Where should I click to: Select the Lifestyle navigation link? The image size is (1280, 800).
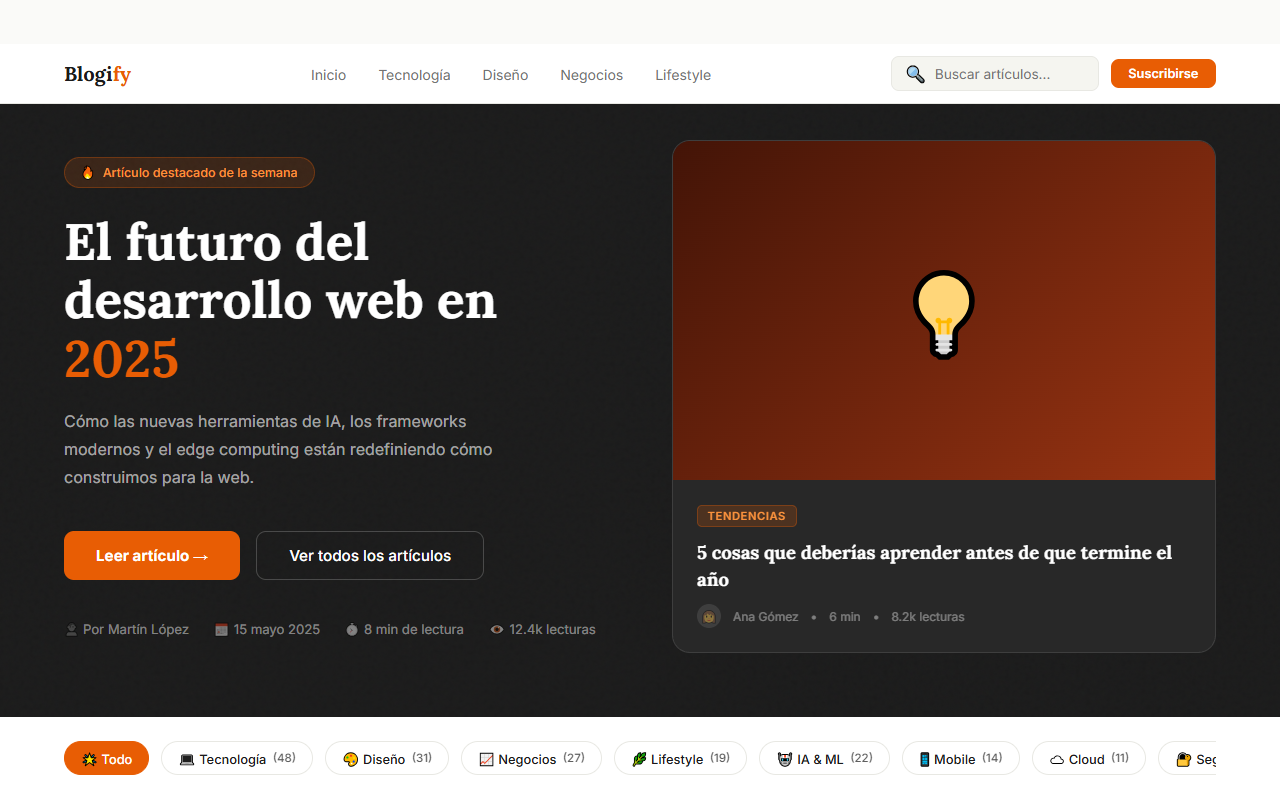pos(683,75)
